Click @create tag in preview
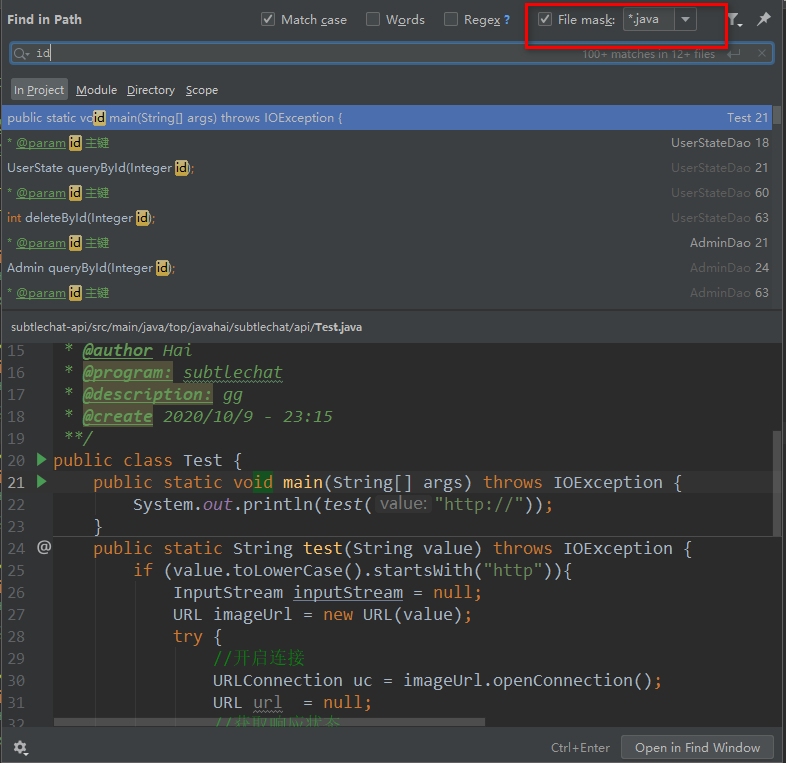The width and height of the screenshot is (786, 763). pos(117,417)
